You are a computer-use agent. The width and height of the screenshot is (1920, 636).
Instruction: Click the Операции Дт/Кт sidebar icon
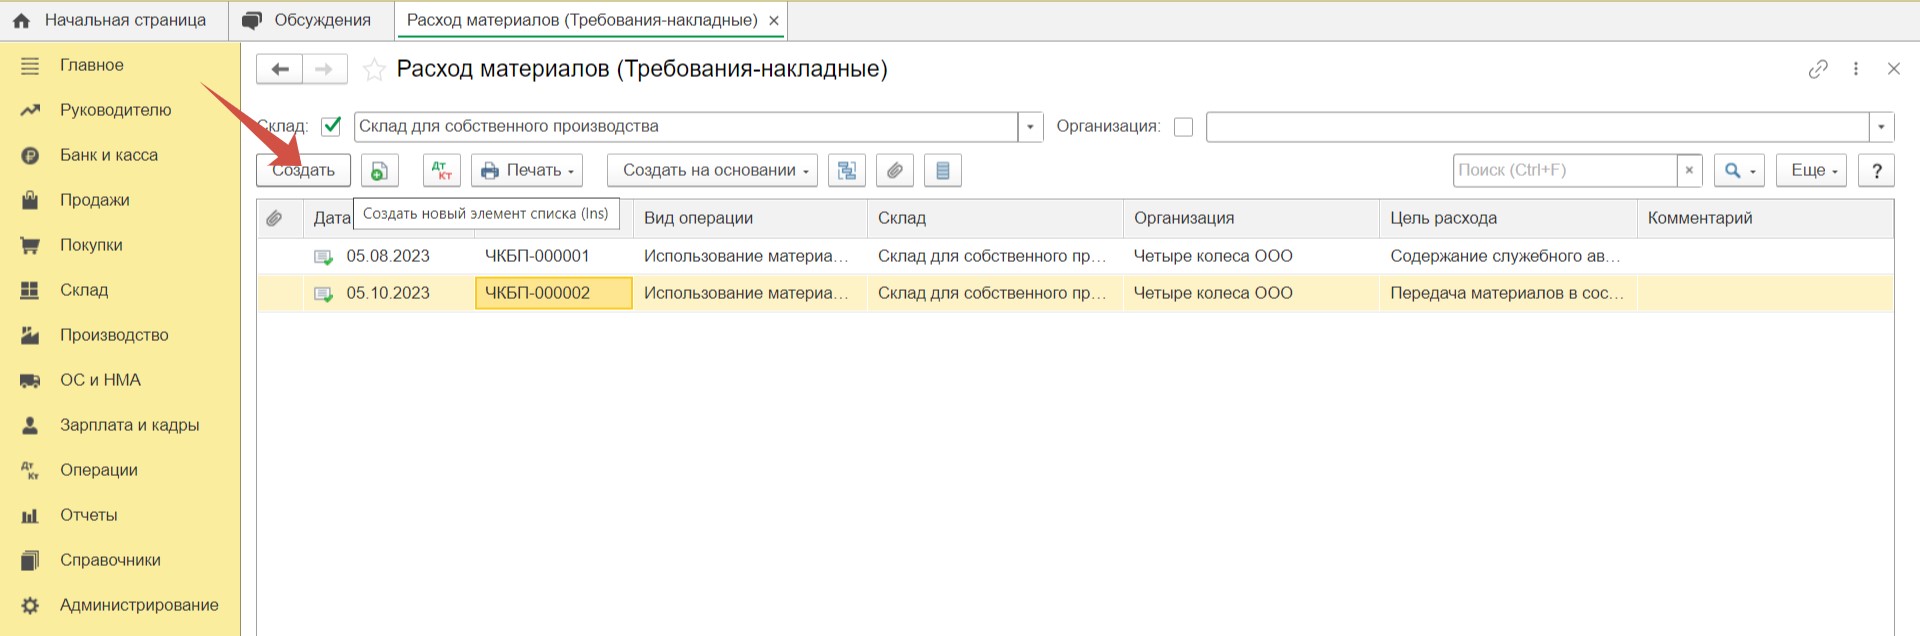pyautogui.click(x=30, y=471)
